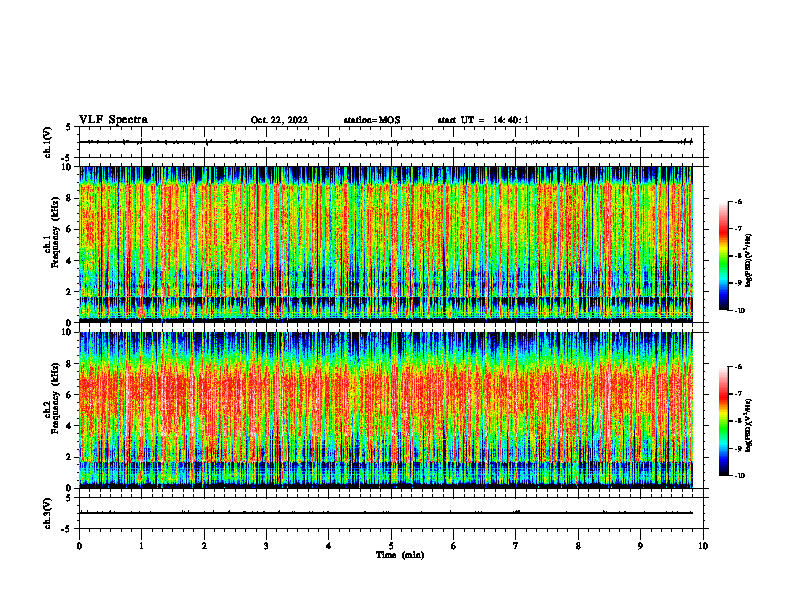Screen dimensions: 792x612
Task: Select the date "Oct. 22, 2022" in header
Action: coord(279,120)
